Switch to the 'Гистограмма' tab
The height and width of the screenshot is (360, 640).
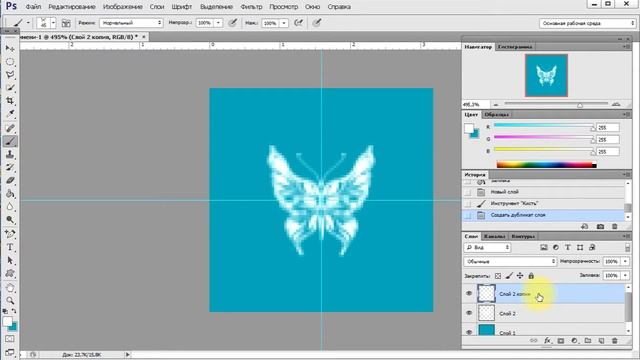(515, 47)
